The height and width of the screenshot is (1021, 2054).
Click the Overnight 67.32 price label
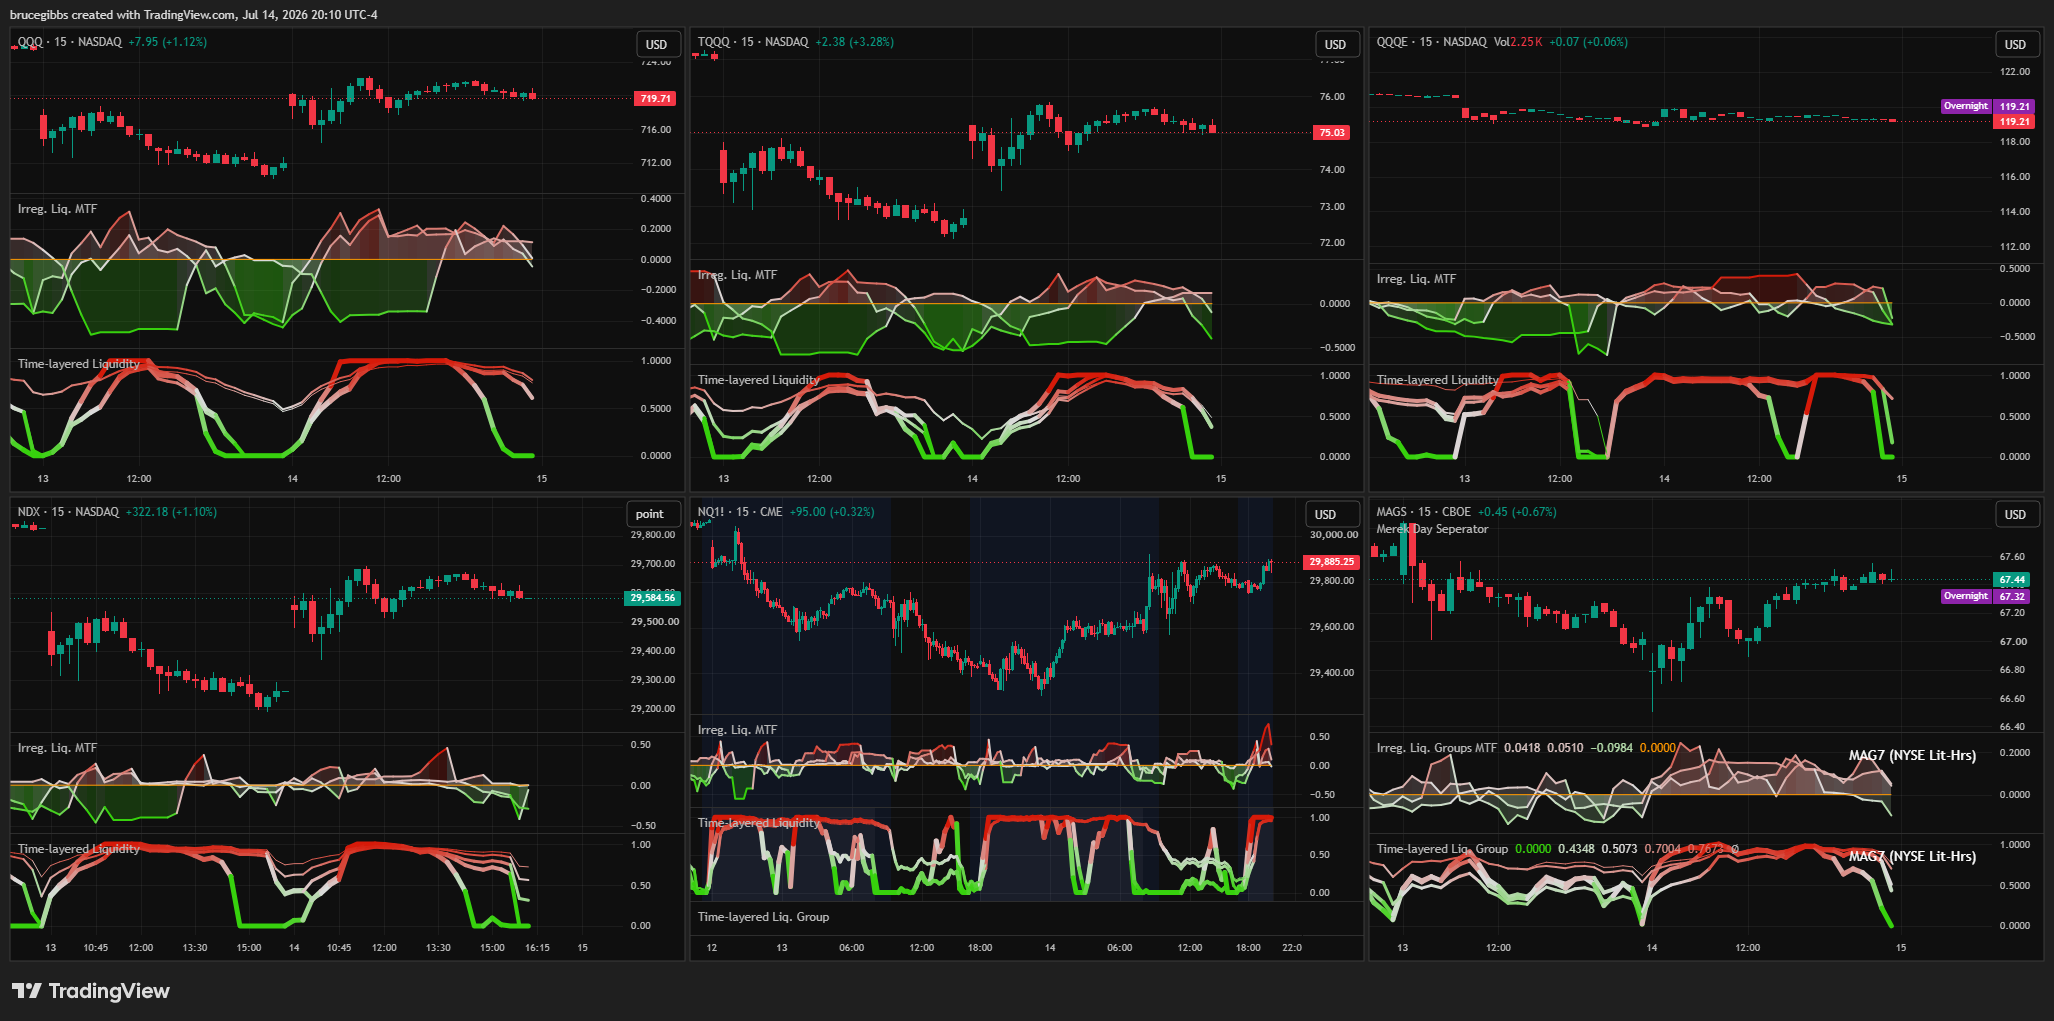(x=1987, y=596)
